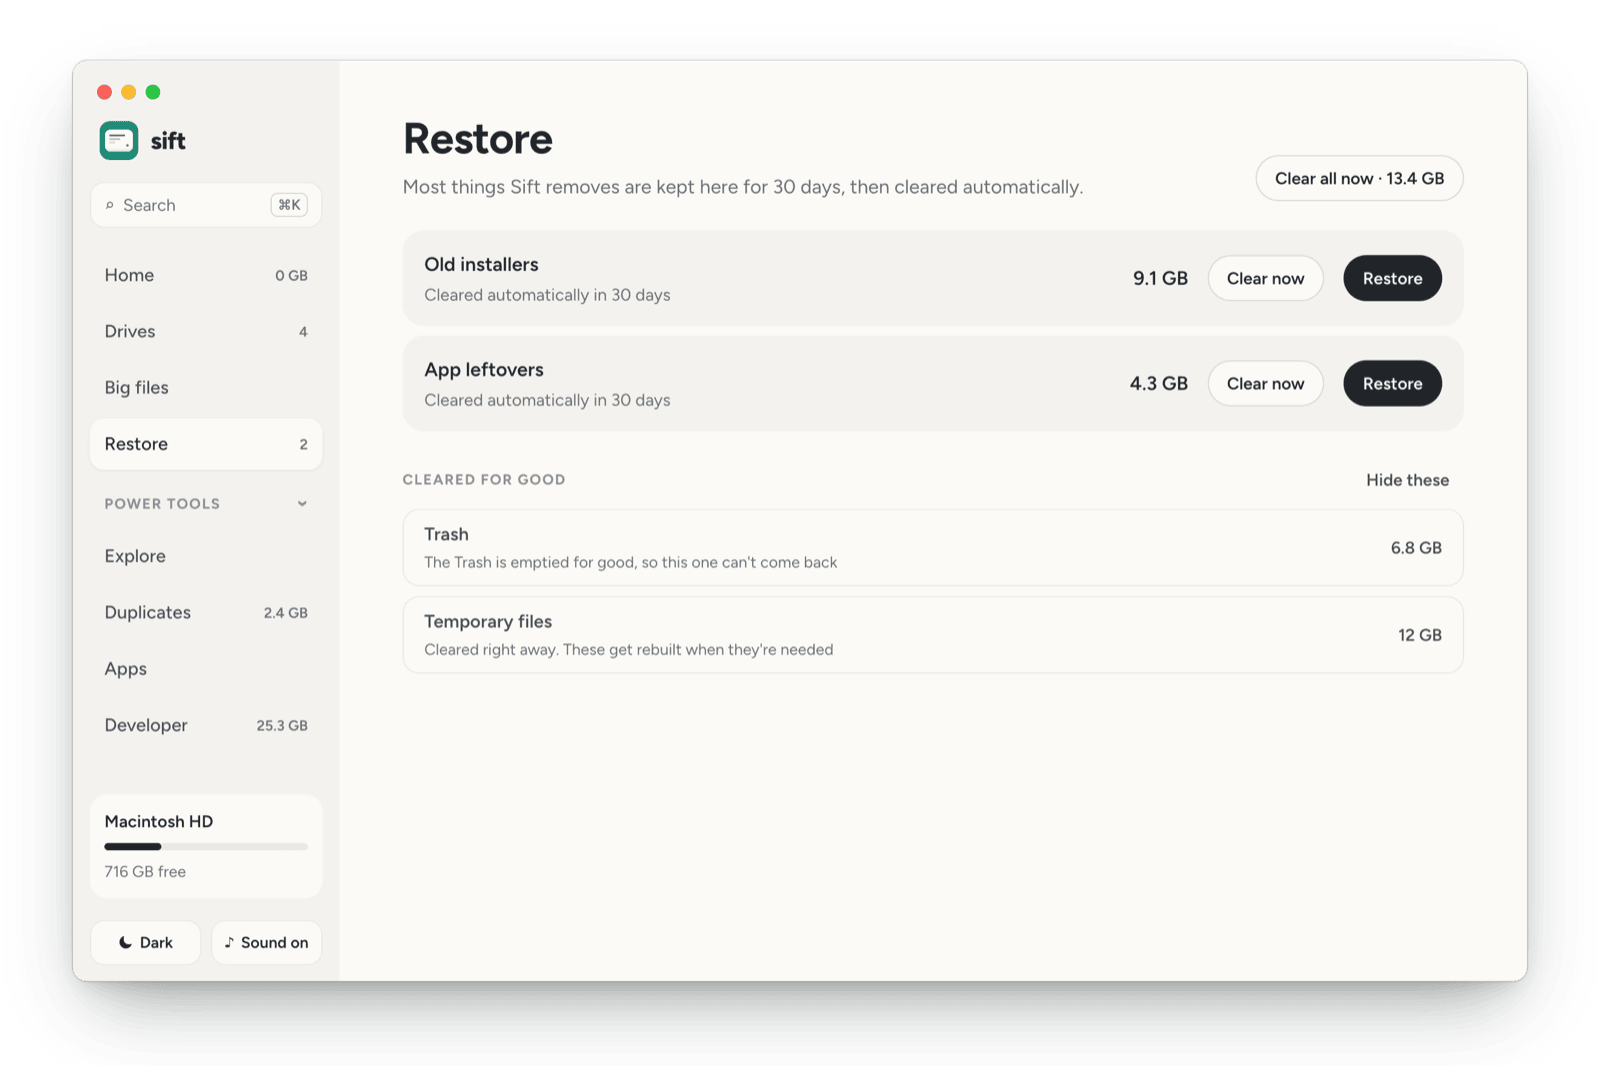Image resolution: width=1600 pixels, height=1066 pixels.
Task: Toggle Dark mode
Action: coord(146,942)
